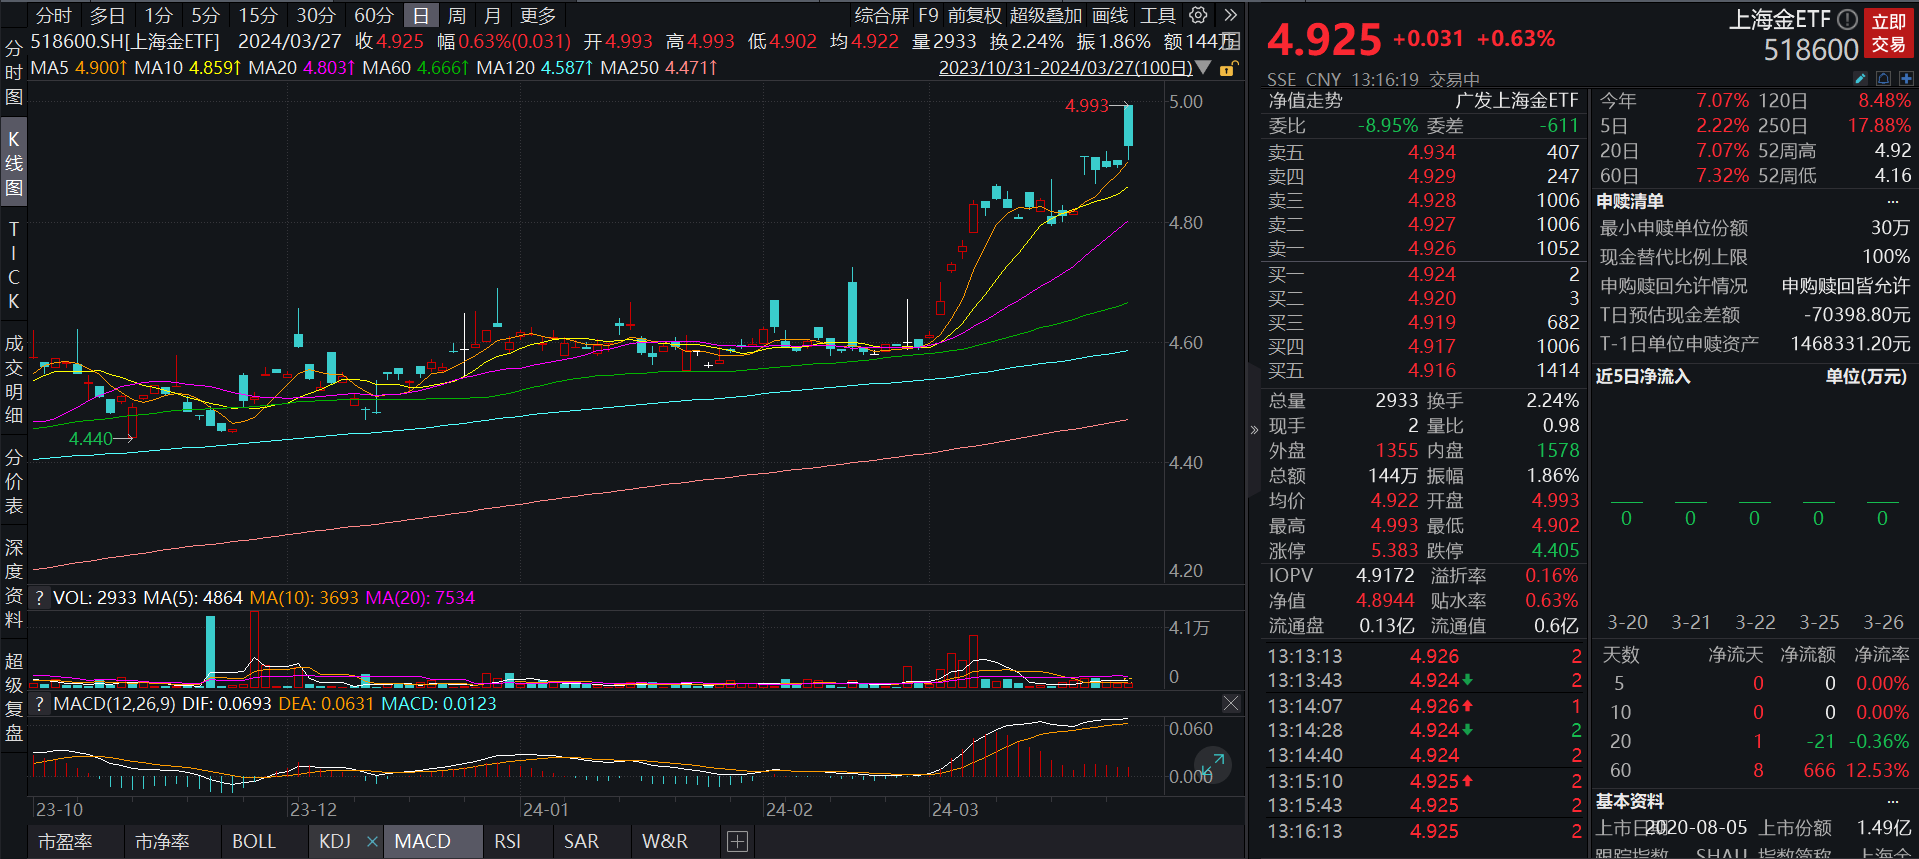Select the BOLL indicator tab

[254, 842]
